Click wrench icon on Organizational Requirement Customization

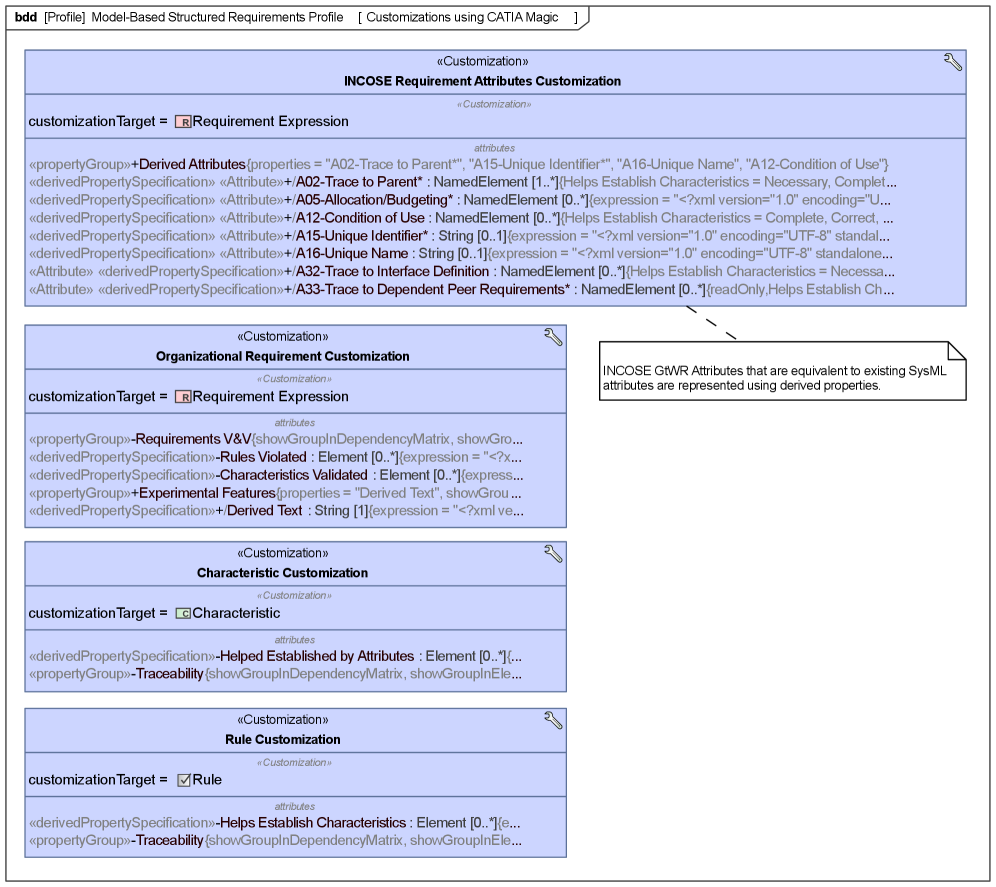point(553,337)
